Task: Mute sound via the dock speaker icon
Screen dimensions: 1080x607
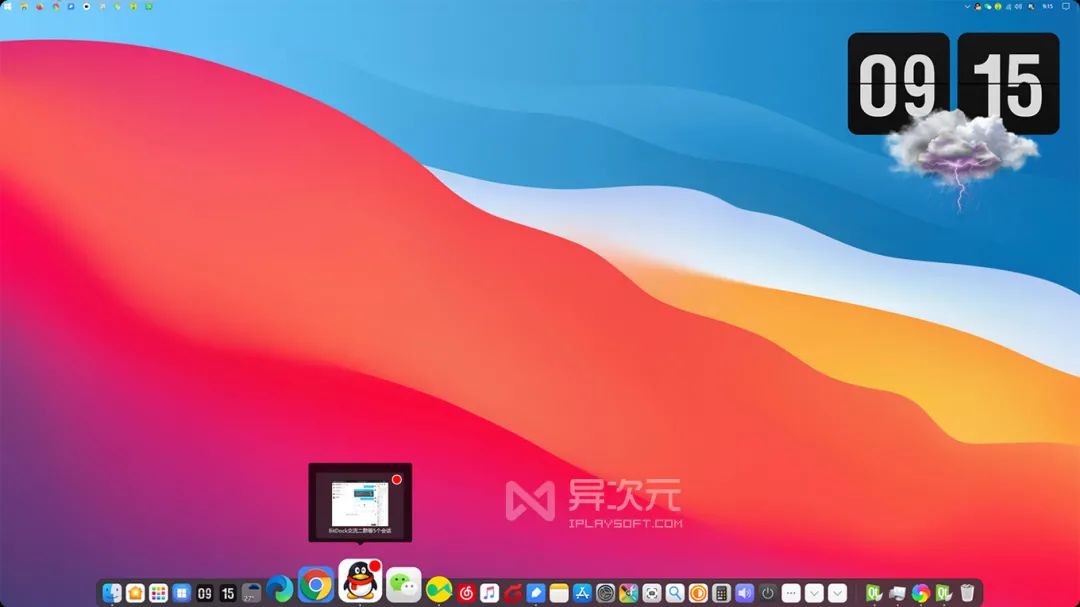Action: [743, 590]
